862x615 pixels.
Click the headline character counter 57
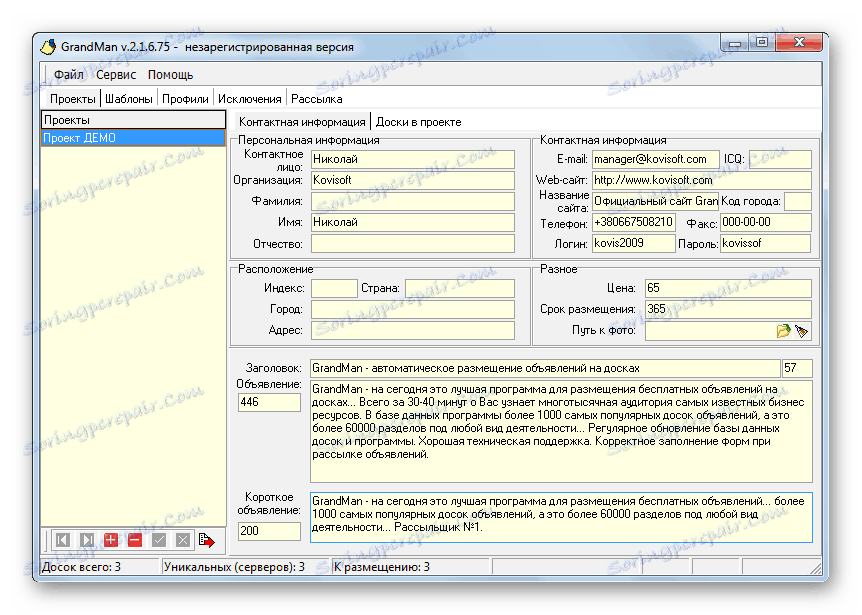click(x=797, y=368)
